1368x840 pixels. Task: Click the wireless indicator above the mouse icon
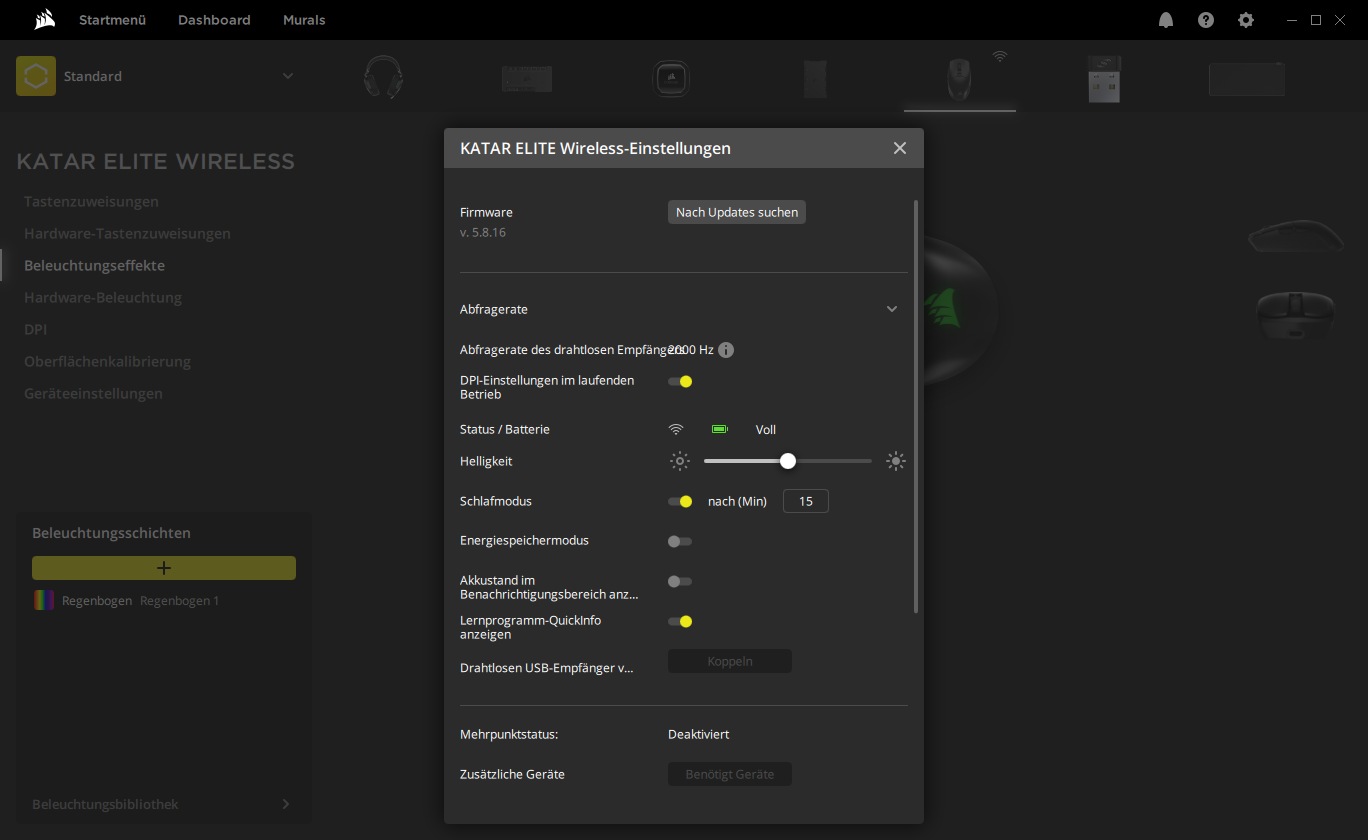click(999, 57)
